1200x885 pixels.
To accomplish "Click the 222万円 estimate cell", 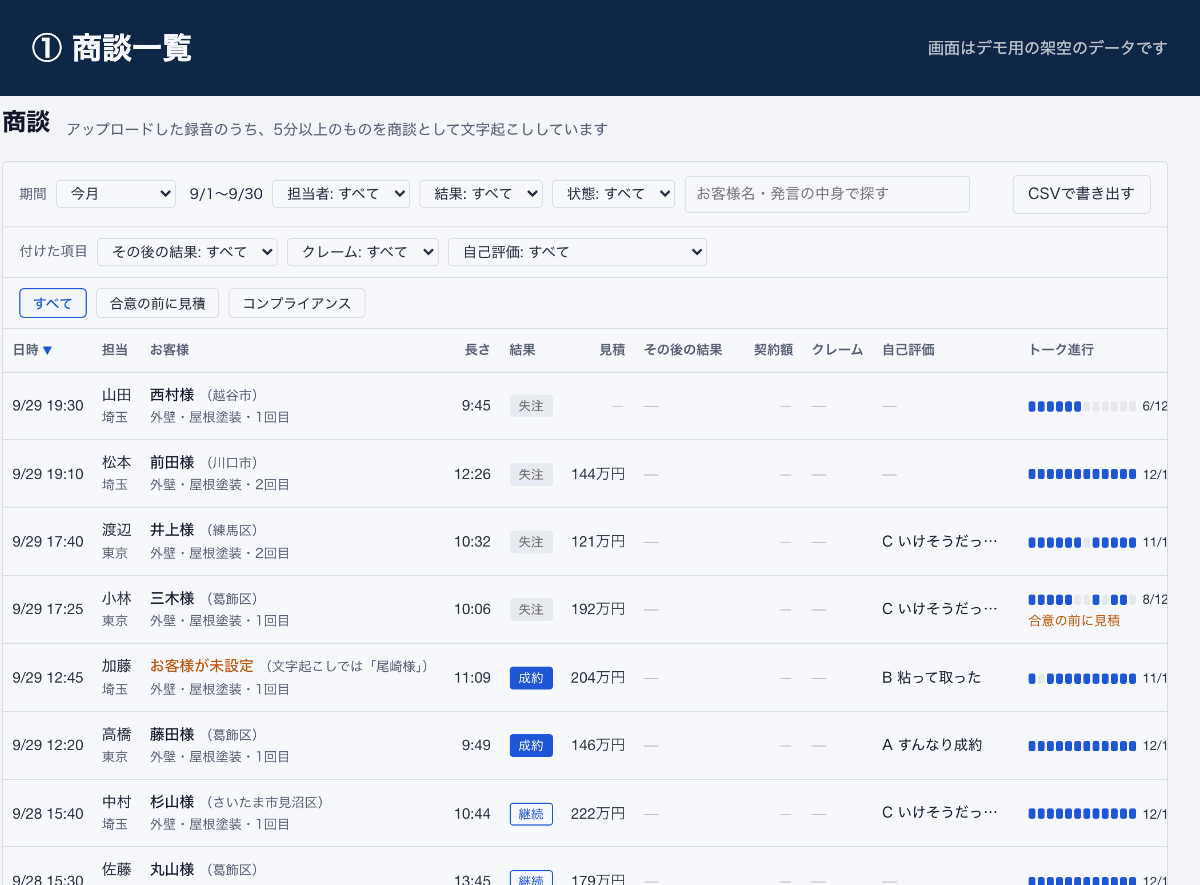I will tap(598, 814).
